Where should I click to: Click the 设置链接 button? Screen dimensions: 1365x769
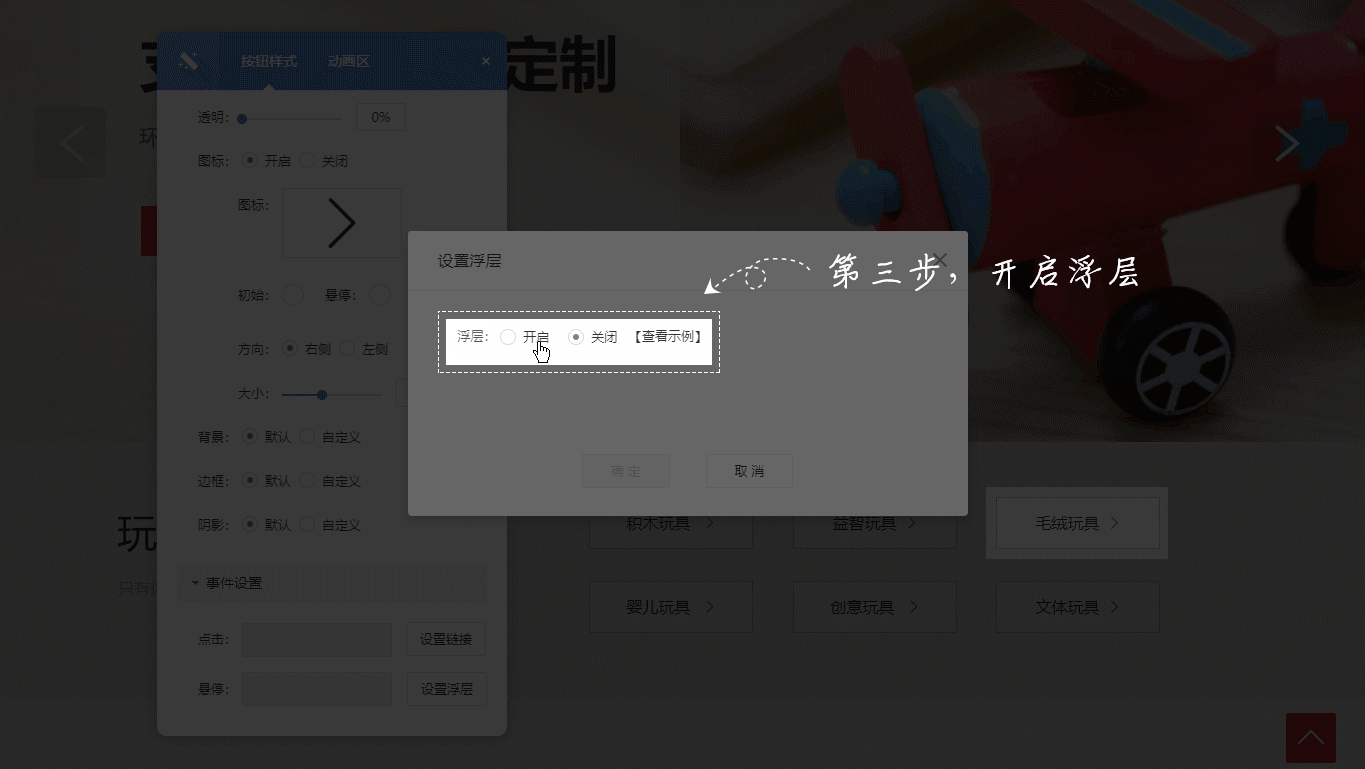(446, 640)
